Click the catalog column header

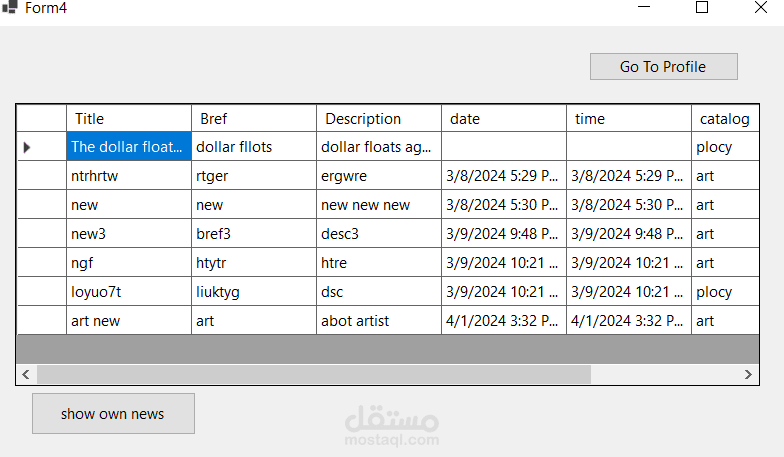724,119
